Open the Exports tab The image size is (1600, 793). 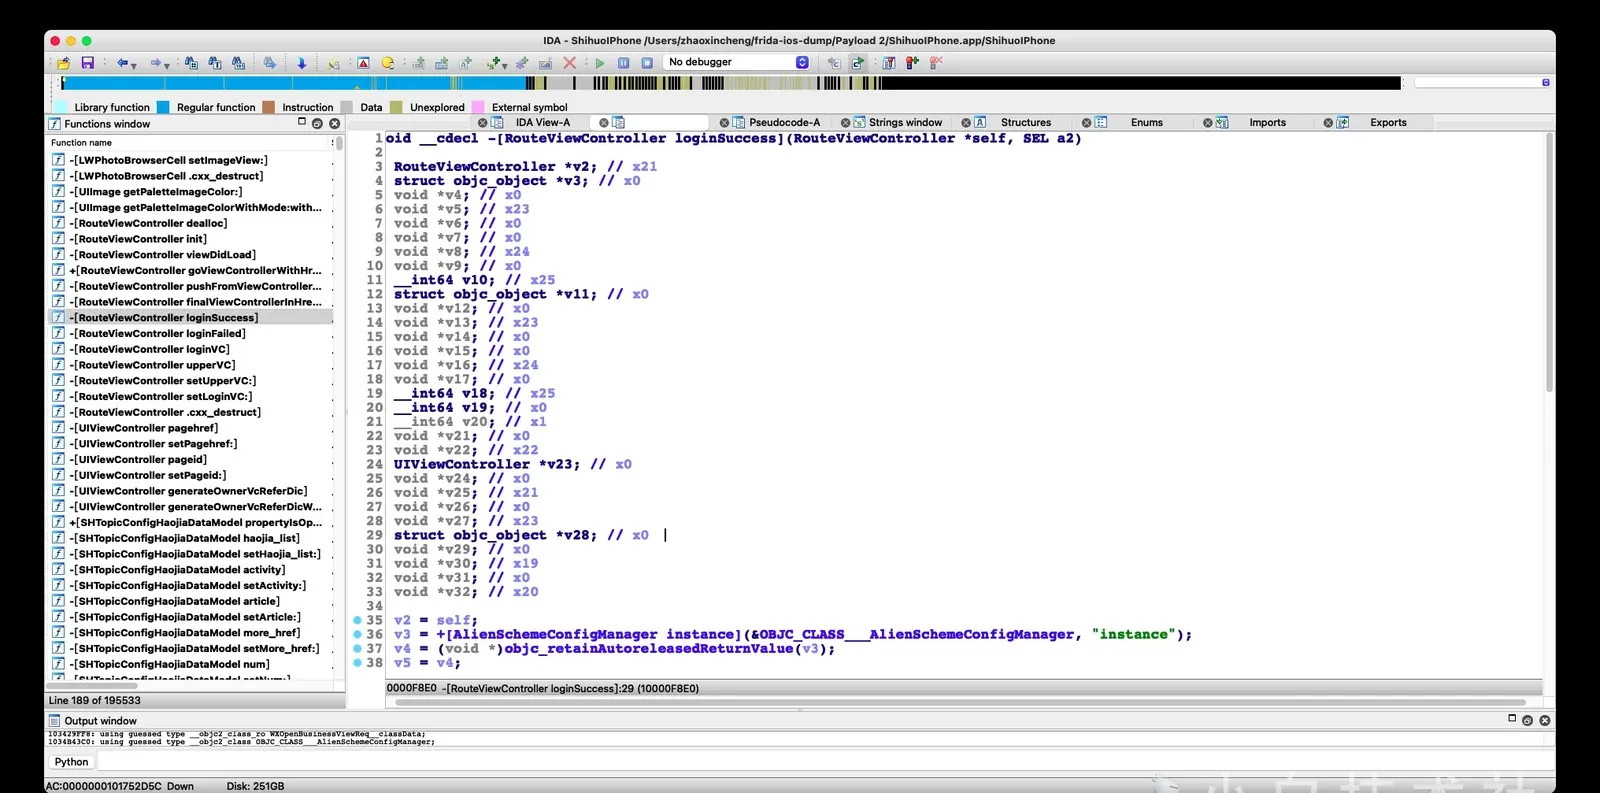[x=1388, y=122]
